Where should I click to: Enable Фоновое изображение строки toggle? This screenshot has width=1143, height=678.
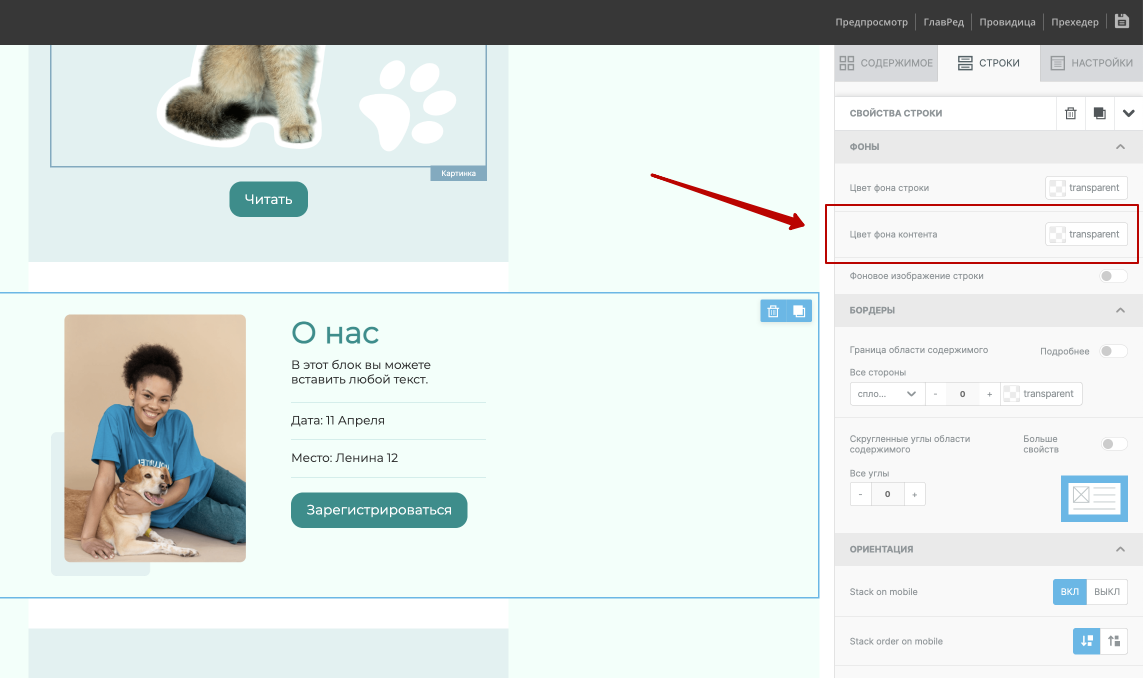[1113, 276]
